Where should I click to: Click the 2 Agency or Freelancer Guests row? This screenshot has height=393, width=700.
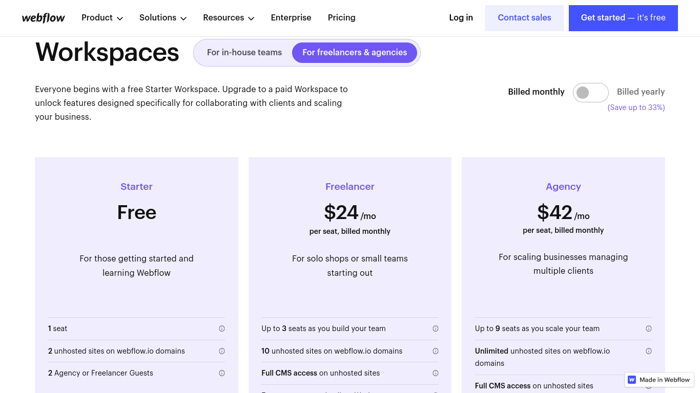(x=137, y=373)
